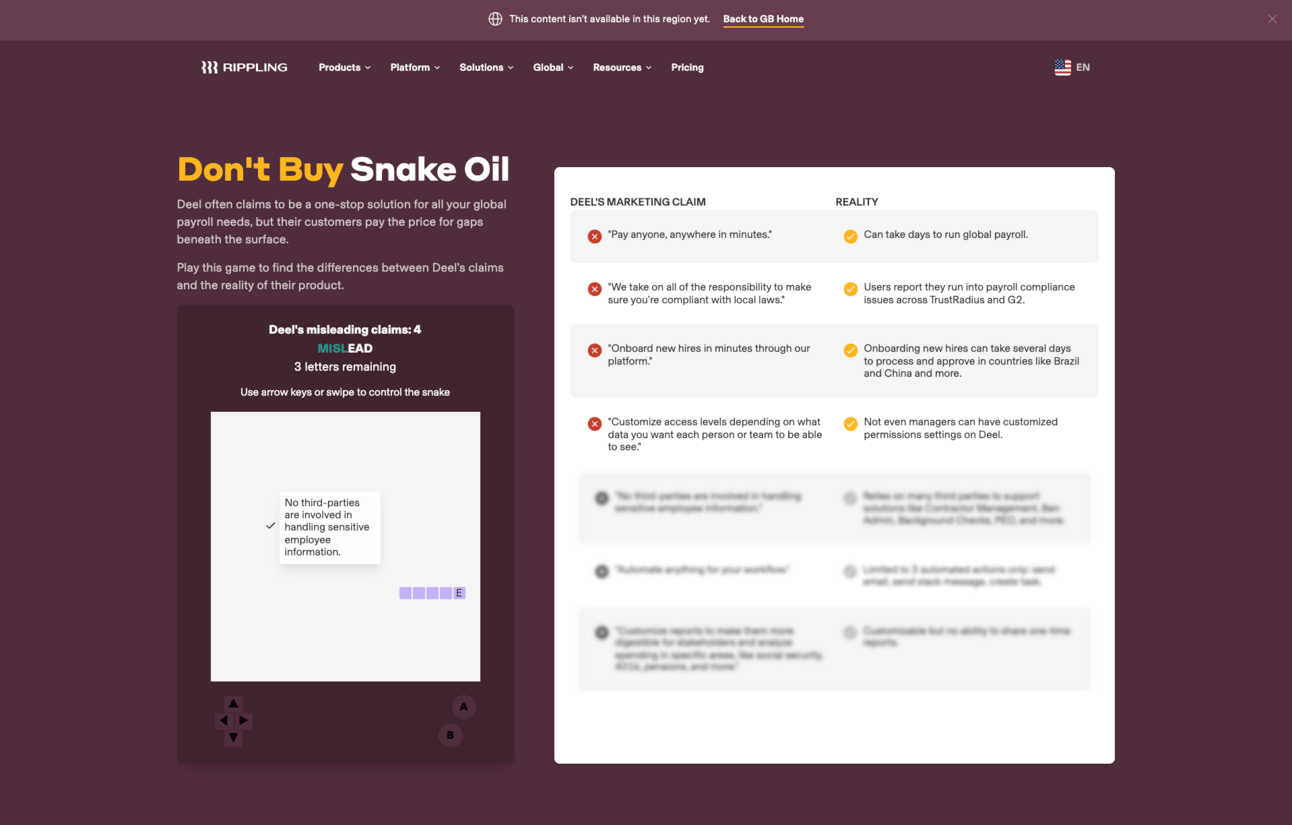
Task: Hit the A button on the game controller
Action: (463, 707)
